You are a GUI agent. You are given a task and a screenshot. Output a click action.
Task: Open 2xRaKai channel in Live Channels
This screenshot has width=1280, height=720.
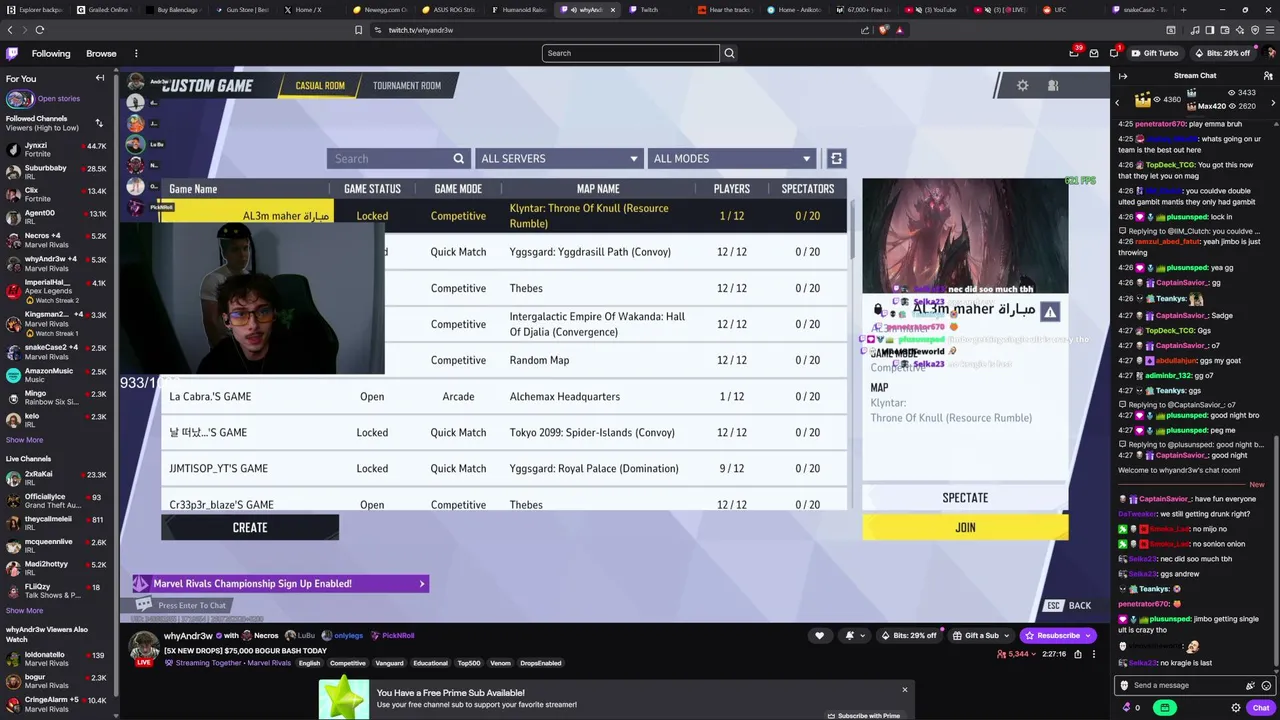[56, 478]
